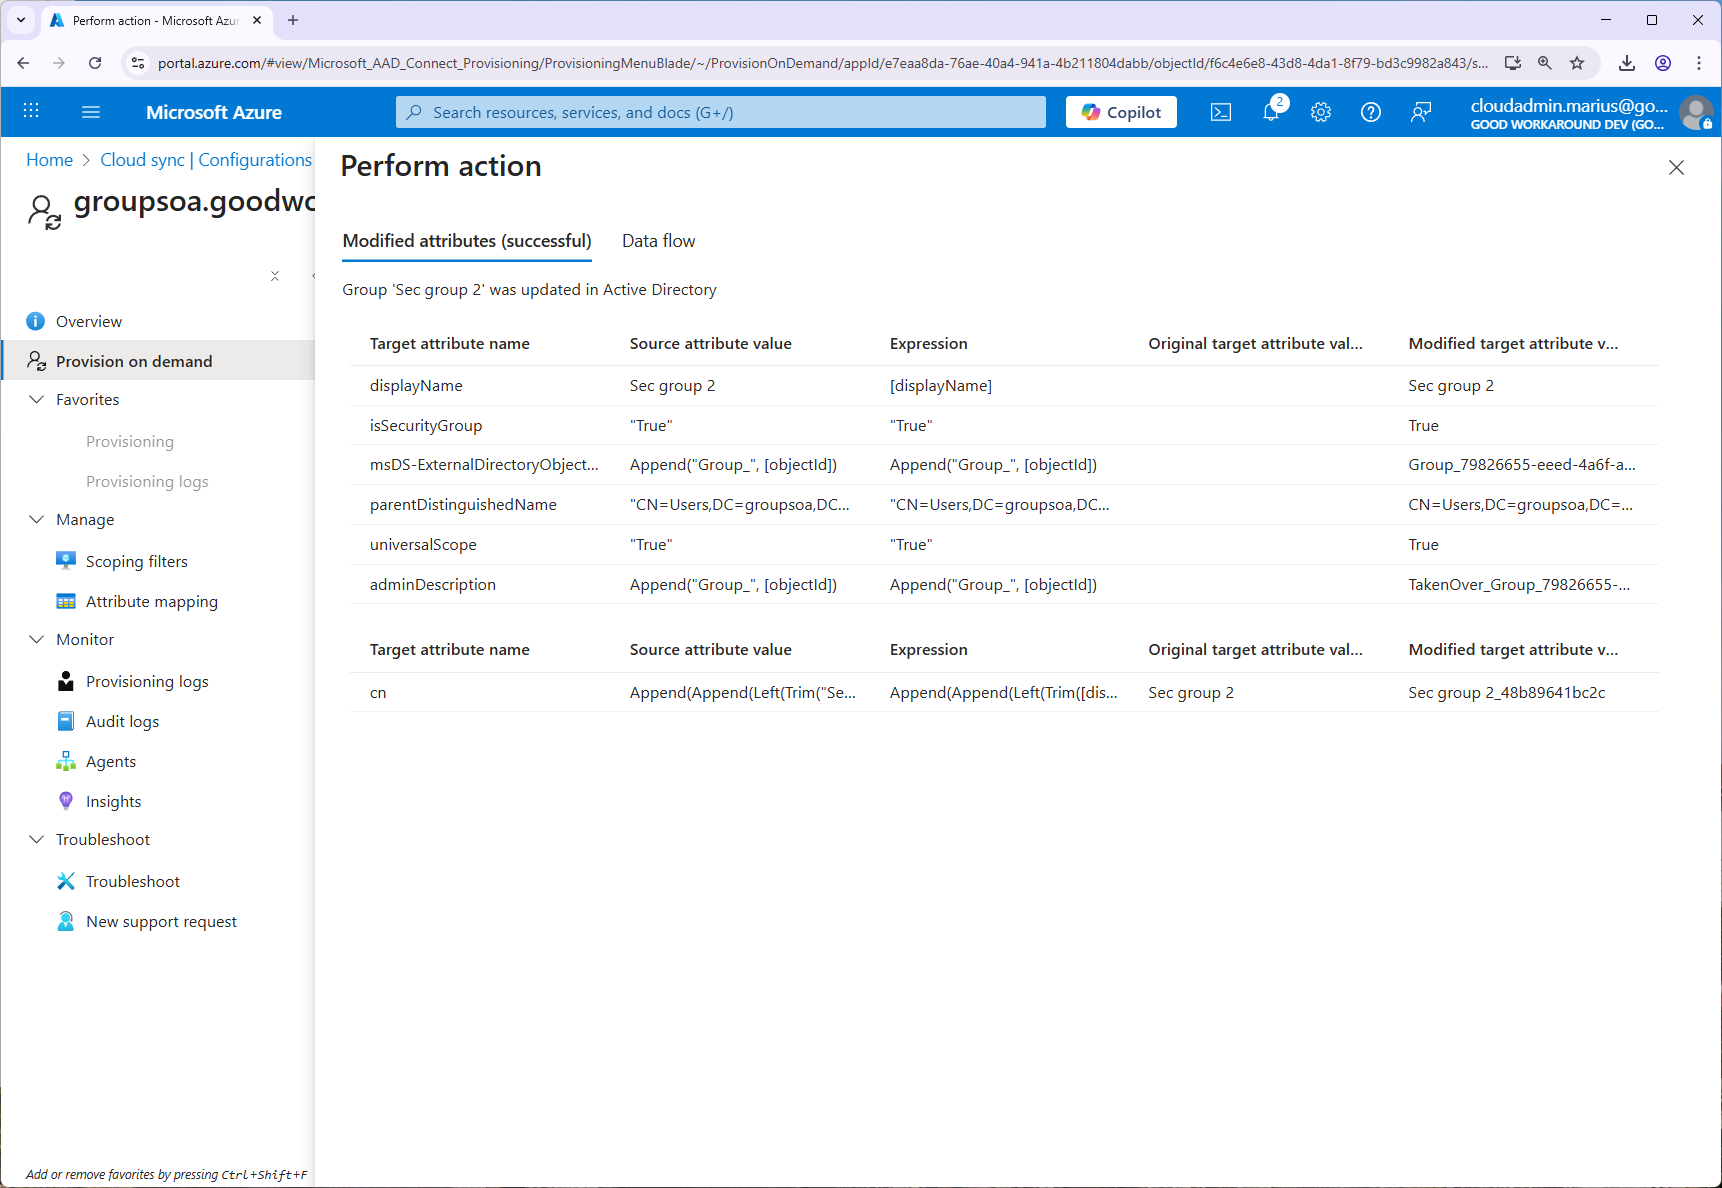Screen dimensions: 1722x1188
Task: Switch to the Data flow tab
Action: tap(658, 241)
